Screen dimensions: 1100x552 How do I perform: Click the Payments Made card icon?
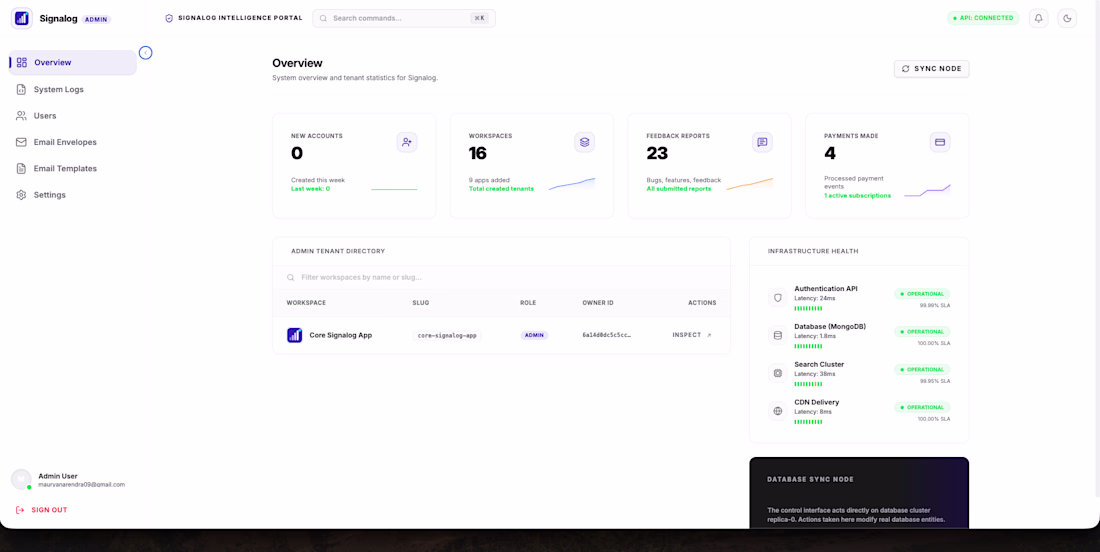click(940, 142)
